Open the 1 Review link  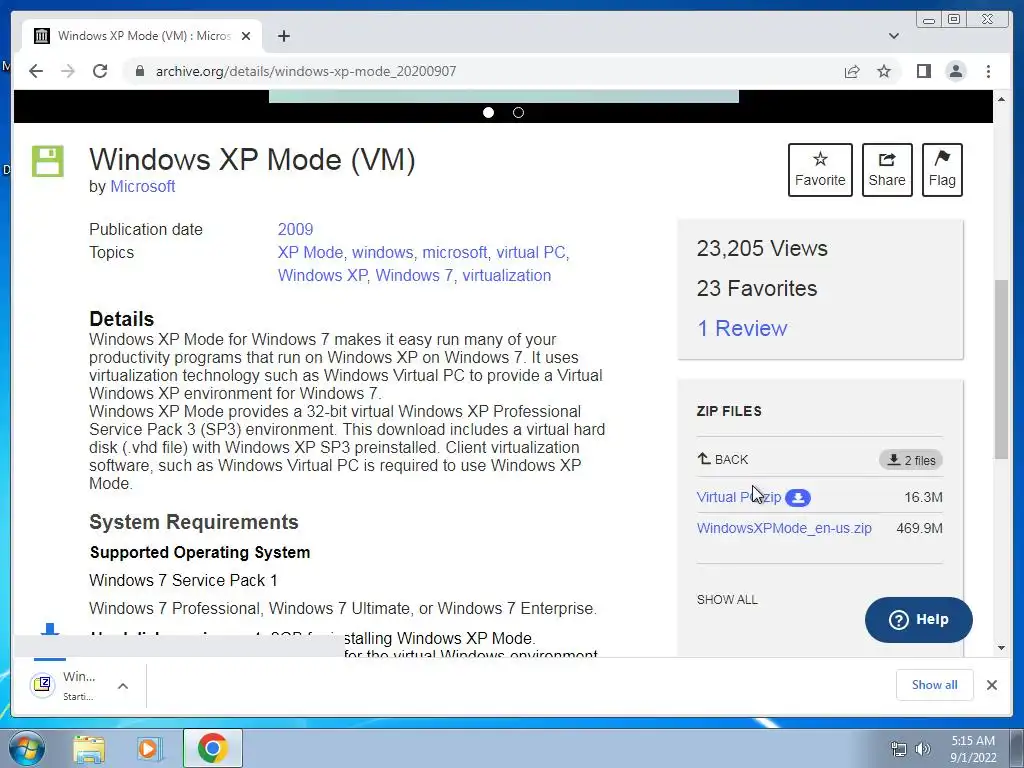tap(742, 328)
